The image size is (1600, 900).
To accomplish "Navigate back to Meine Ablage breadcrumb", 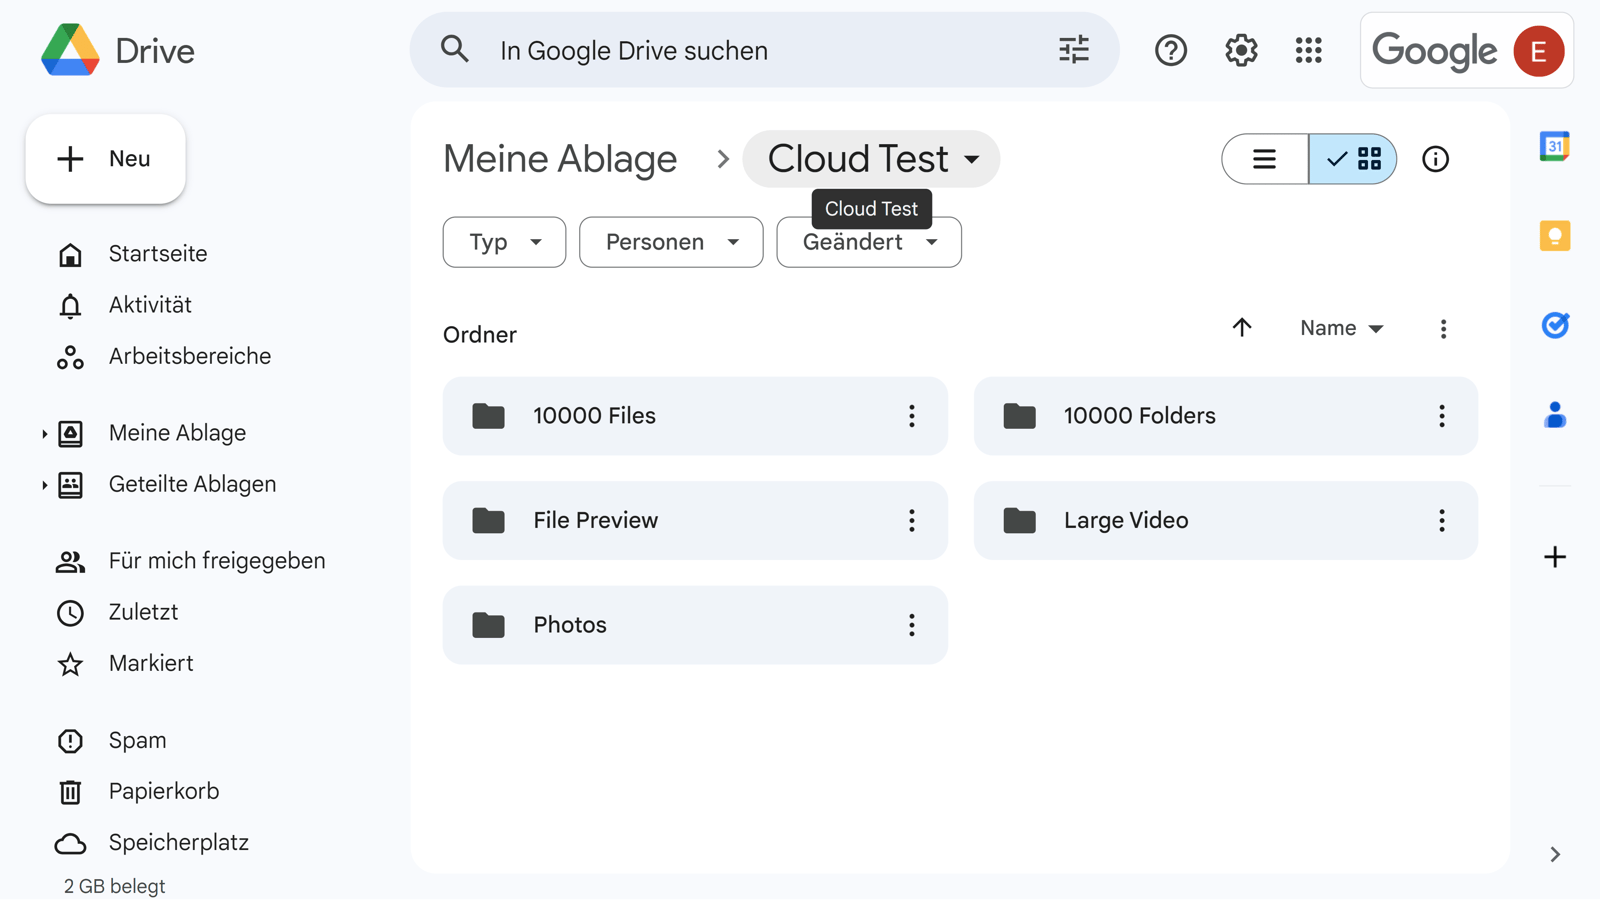I will pos(560,158).
